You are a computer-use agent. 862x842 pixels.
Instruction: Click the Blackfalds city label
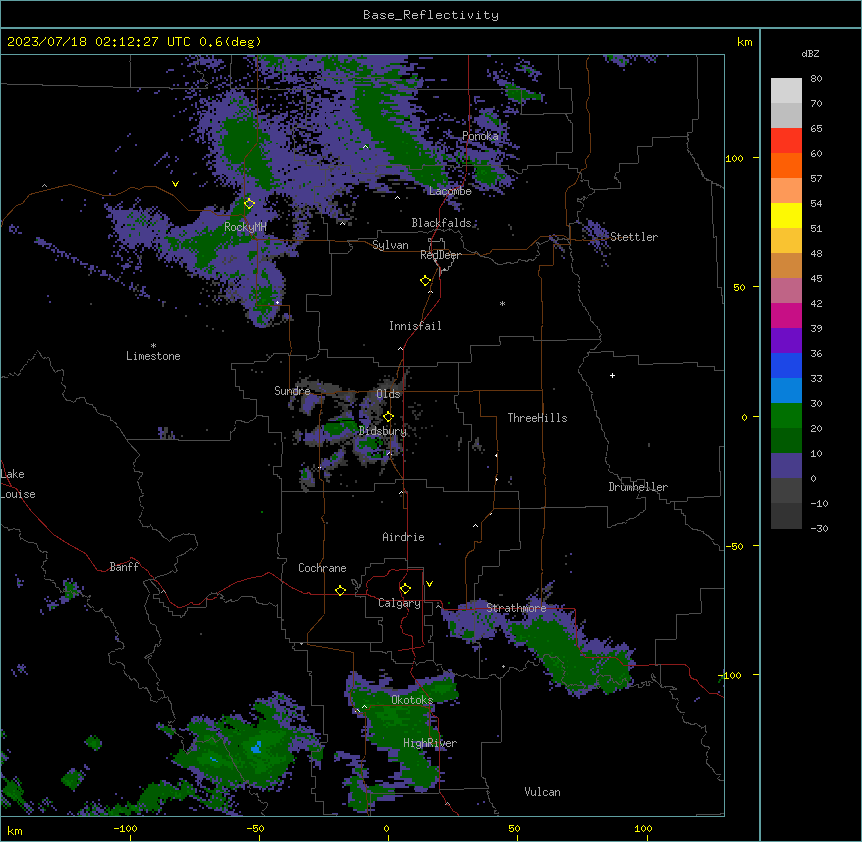441,223
